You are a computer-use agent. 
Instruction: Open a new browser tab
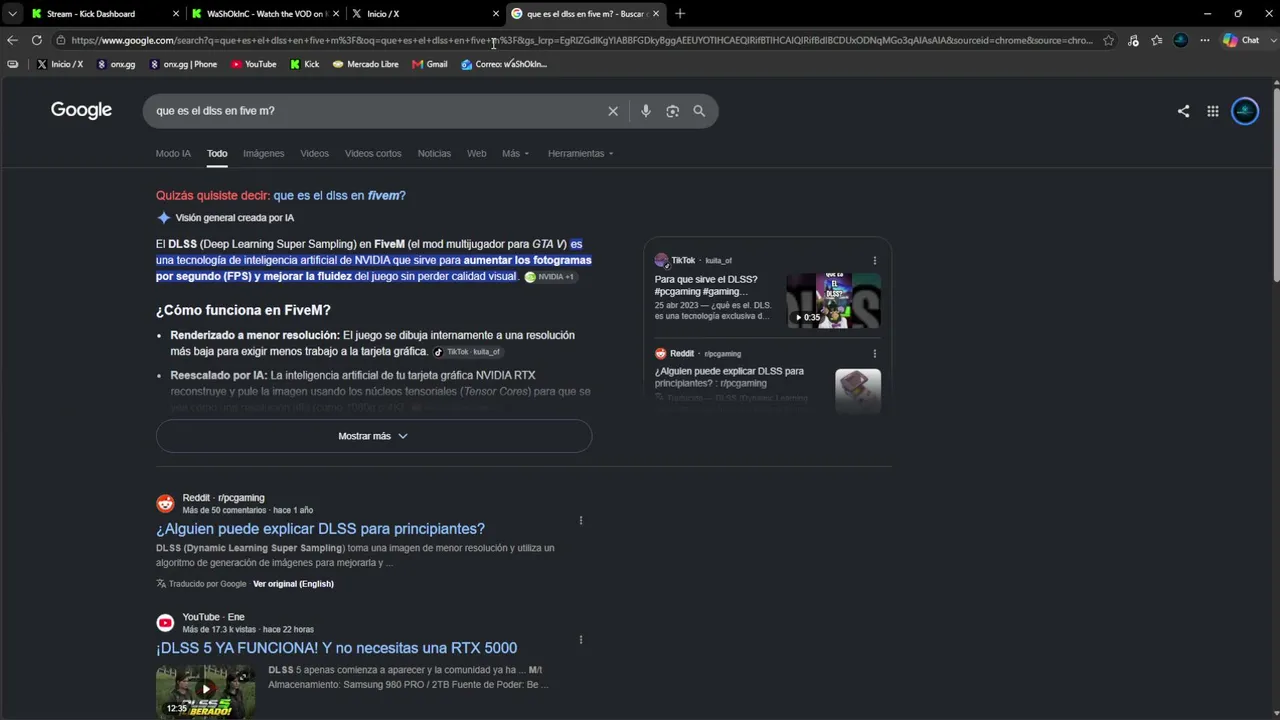coord(680,14)
